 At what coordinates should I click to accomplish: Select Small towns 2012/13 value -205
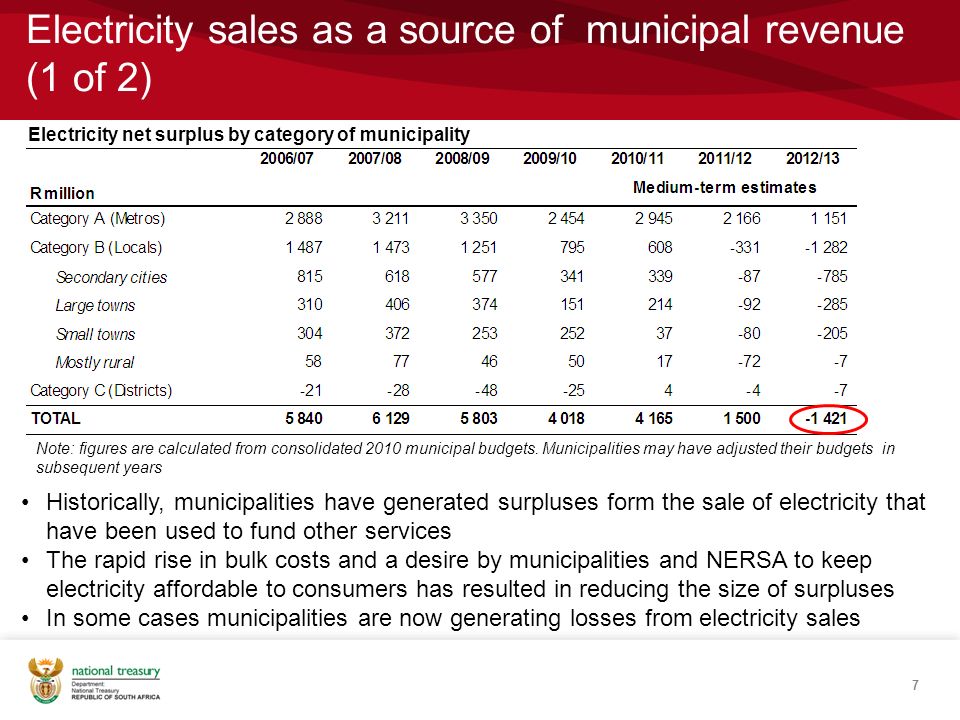point(833,333)
